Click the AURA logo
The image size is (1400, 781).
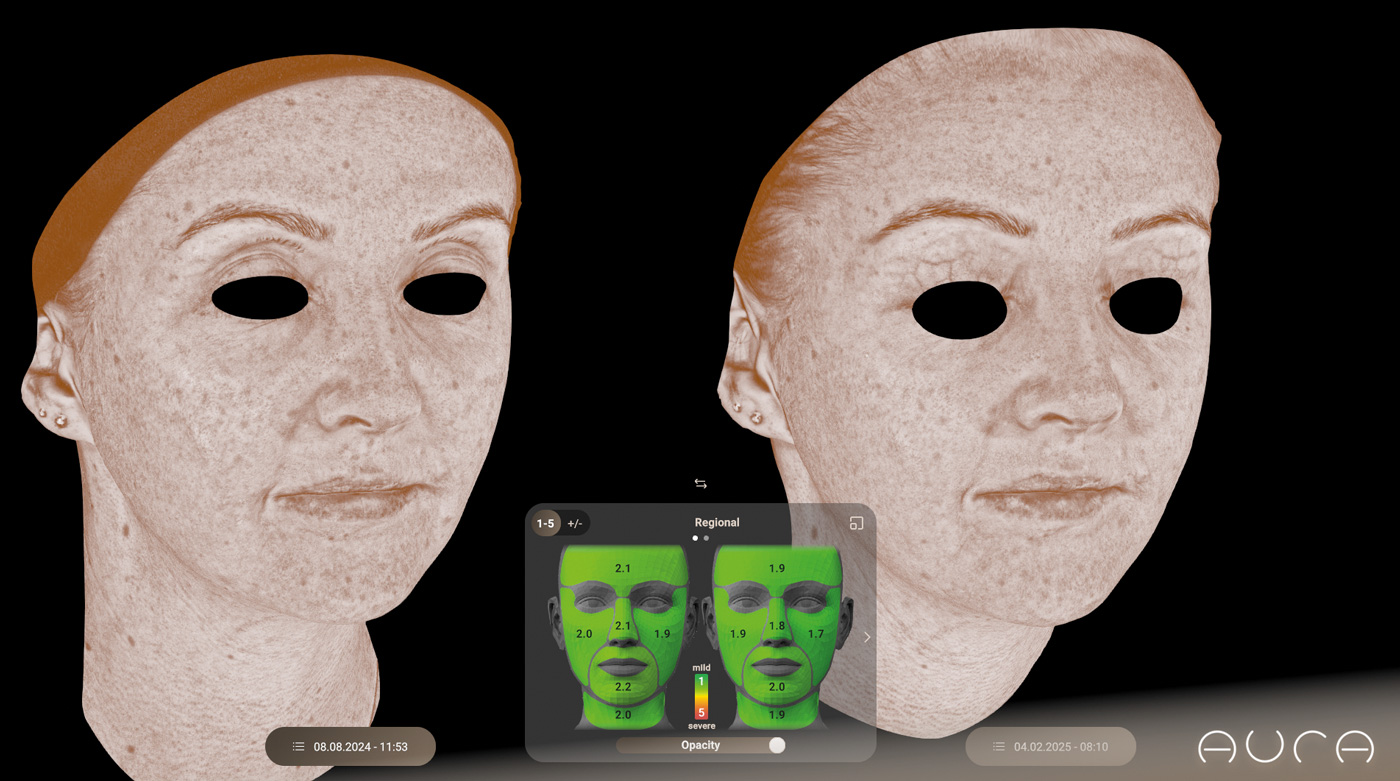[x=1286, y=748]
